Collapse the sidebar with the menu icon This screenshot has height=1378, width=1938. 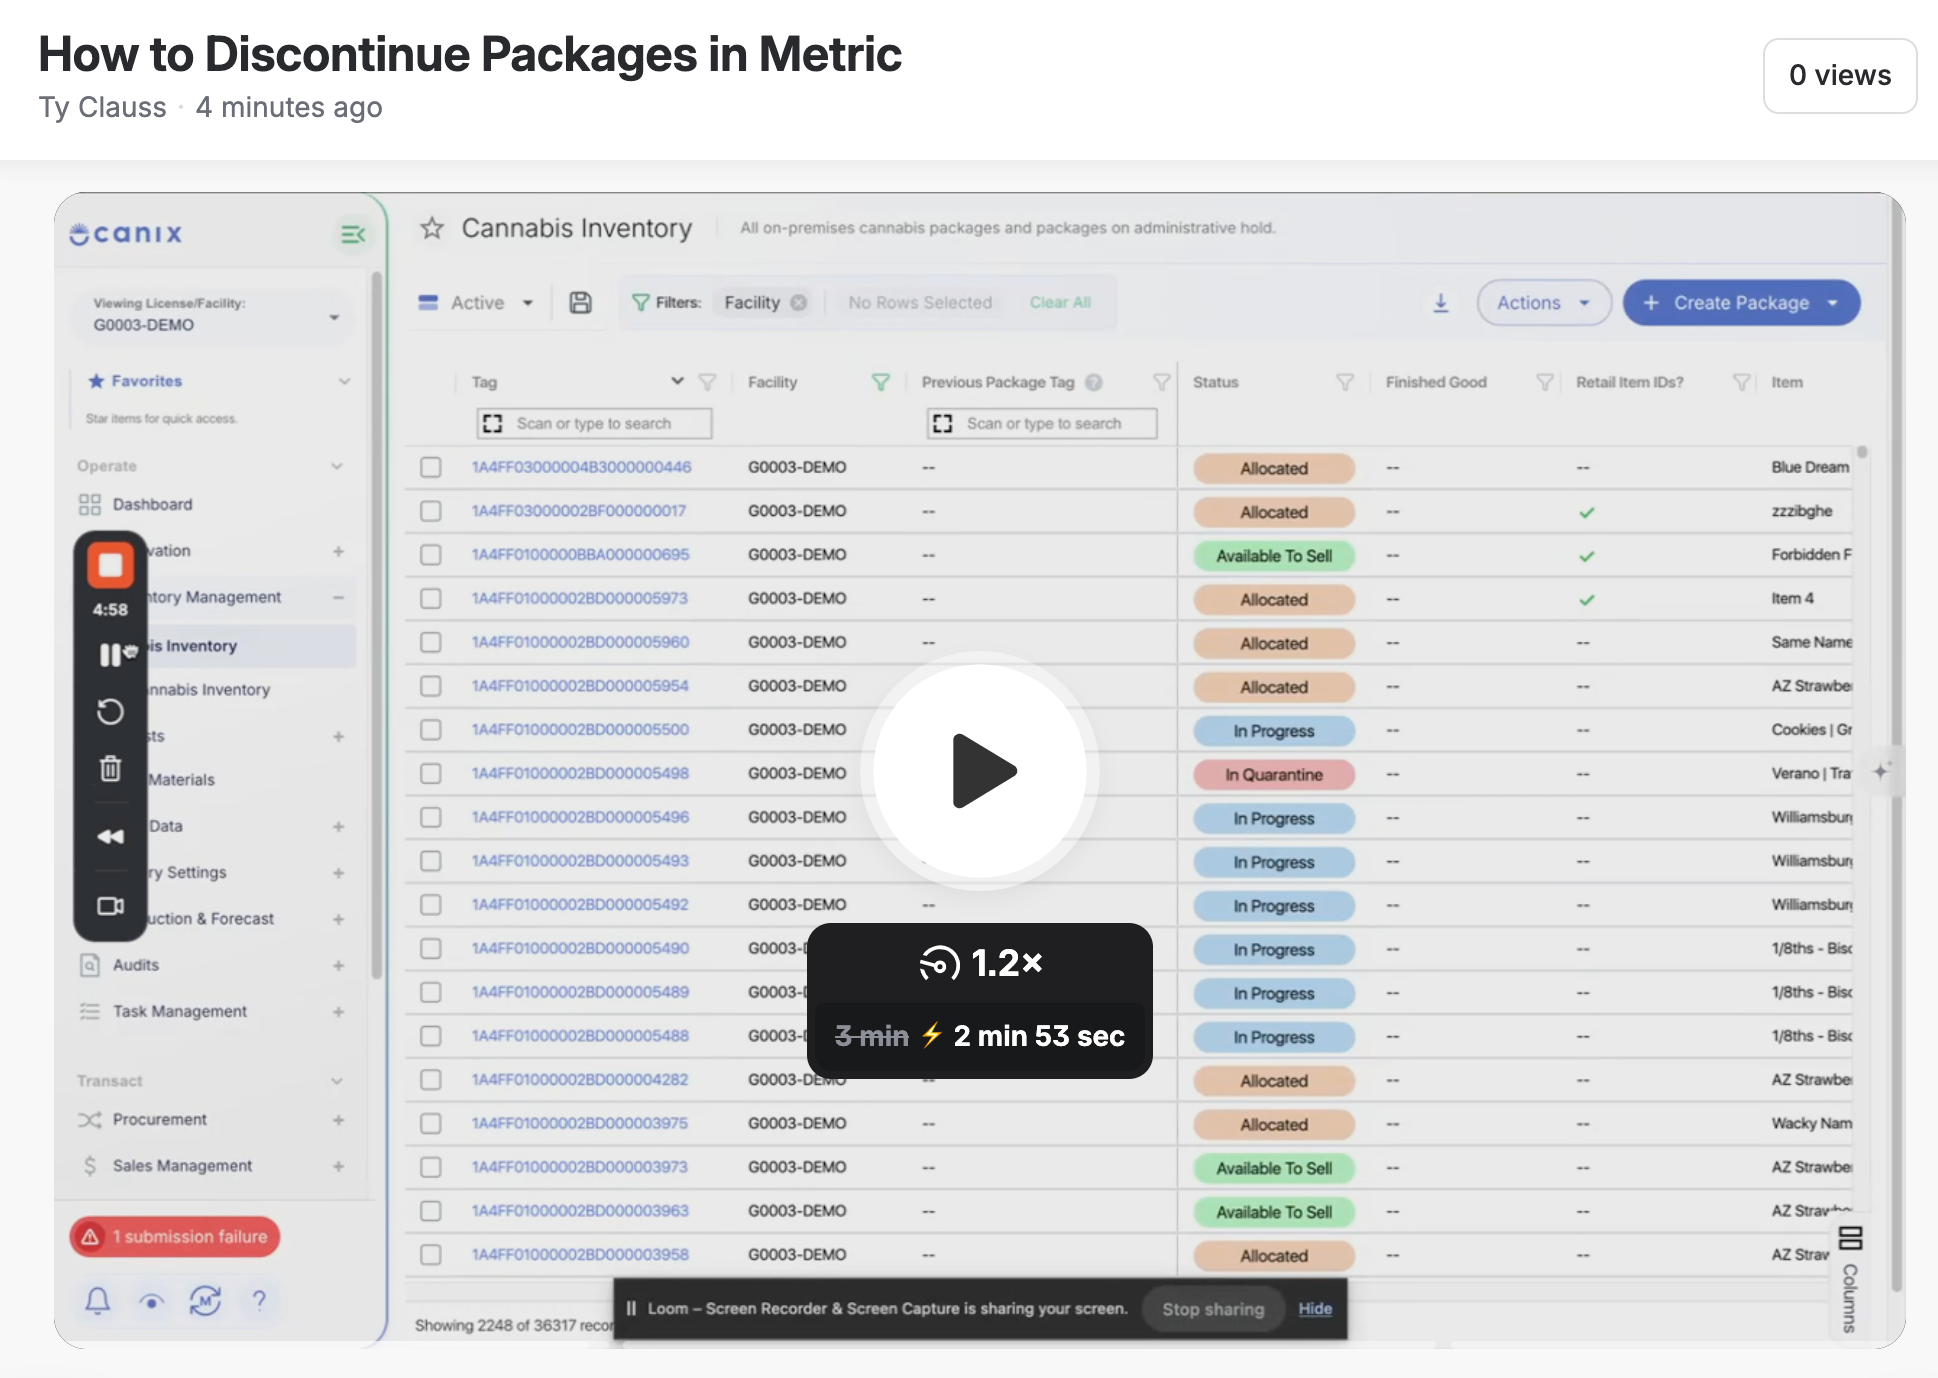tap(353, 235)
